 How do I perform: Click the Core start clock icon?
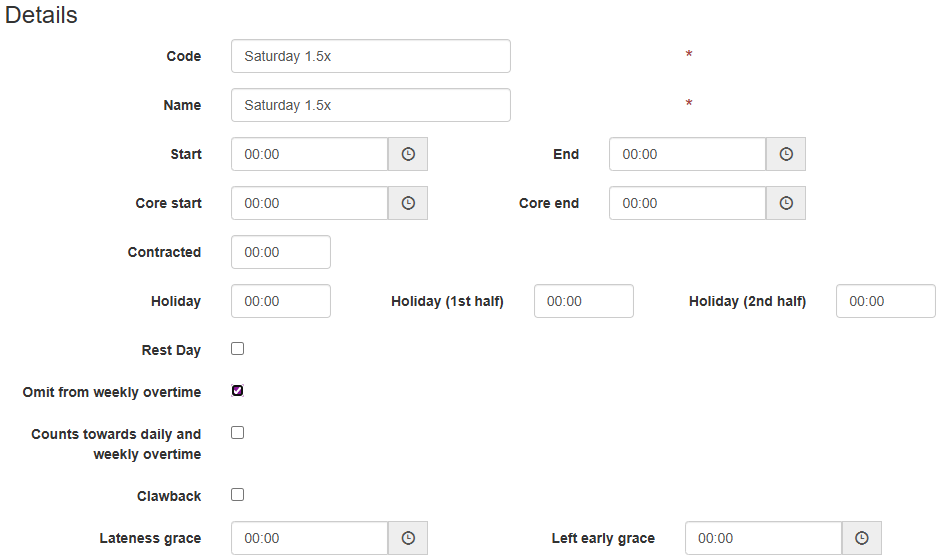[408, 203]
